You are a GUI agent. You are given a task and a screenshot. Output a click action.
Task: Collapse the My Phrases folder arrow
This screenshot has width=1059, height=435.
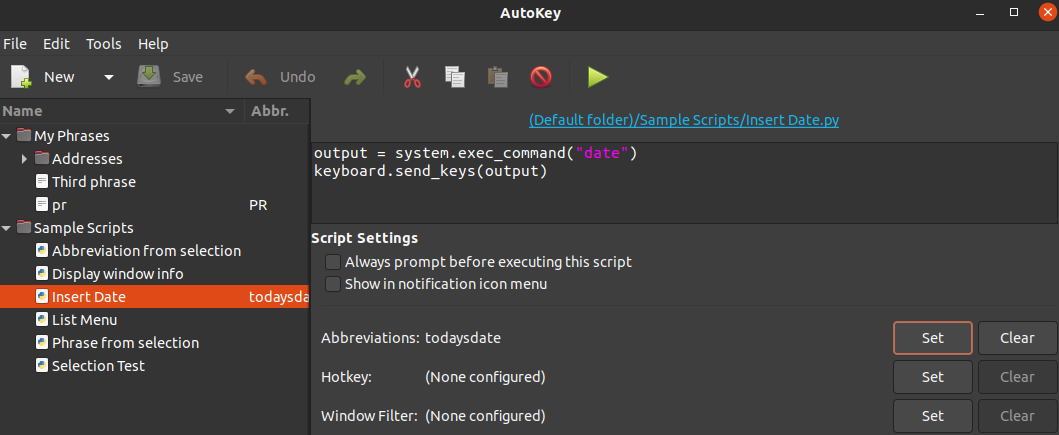pos(7,136)
